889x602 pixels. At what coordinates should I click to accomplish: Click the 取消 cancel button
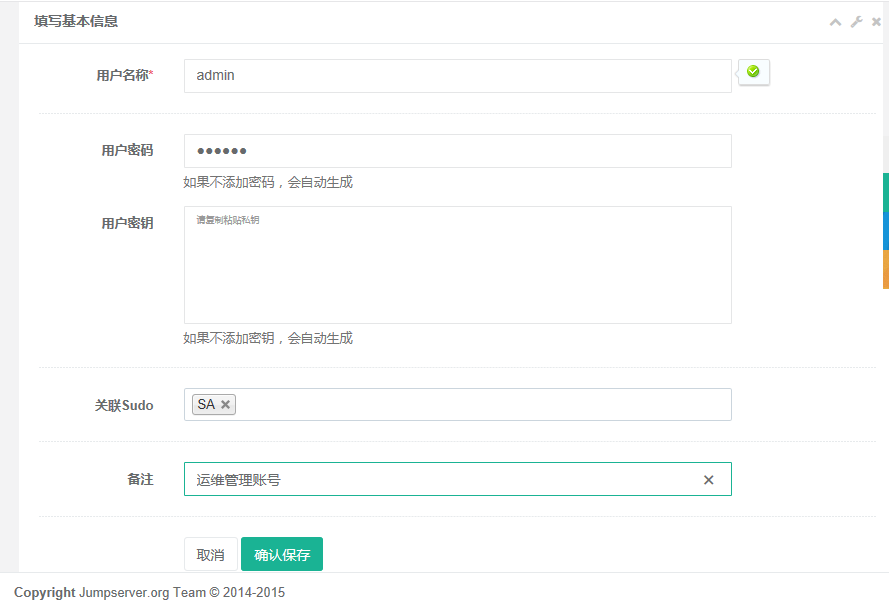tap(210, 554)
